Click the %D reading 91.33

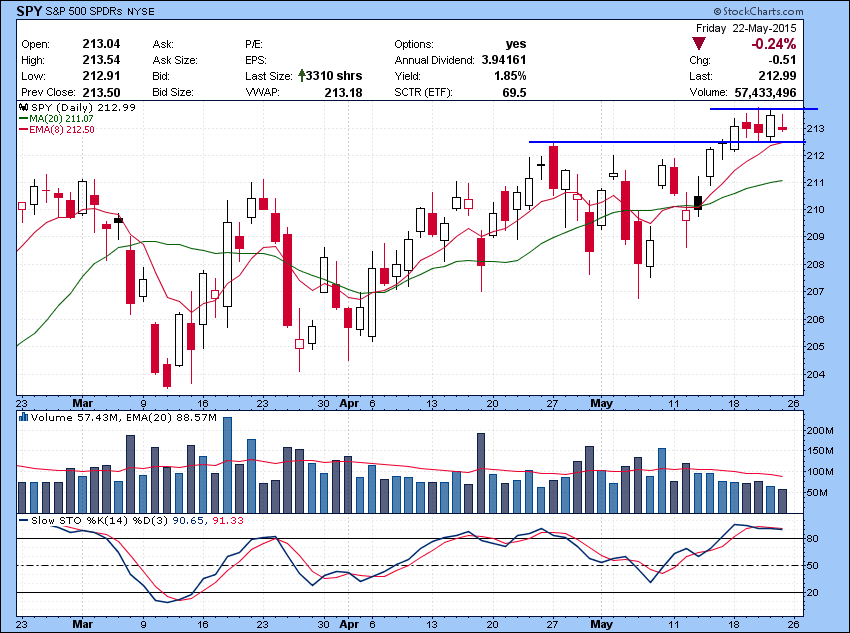point(228,520)
